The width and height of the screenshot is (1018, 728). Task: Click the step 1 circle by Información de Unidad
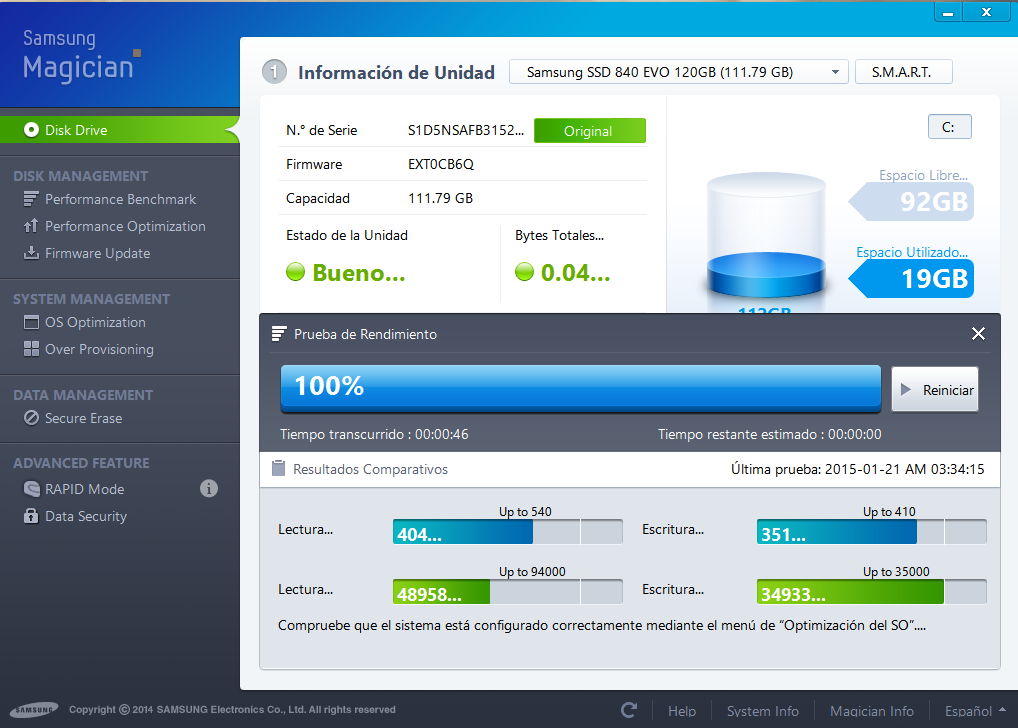click(274, 72)
